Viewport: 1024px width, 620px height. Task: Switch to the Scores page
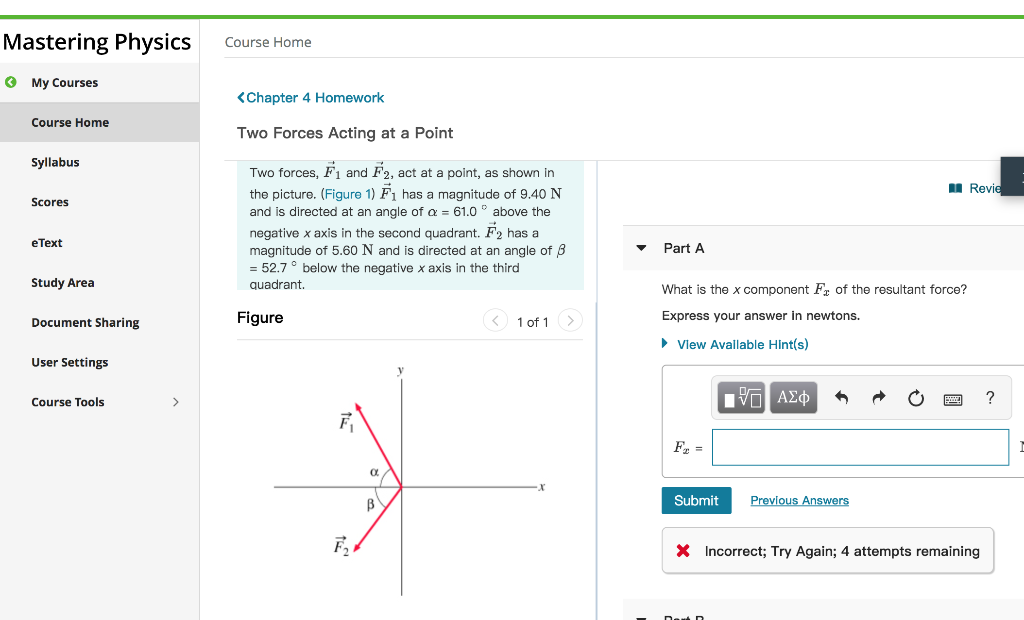pos(50,202)
